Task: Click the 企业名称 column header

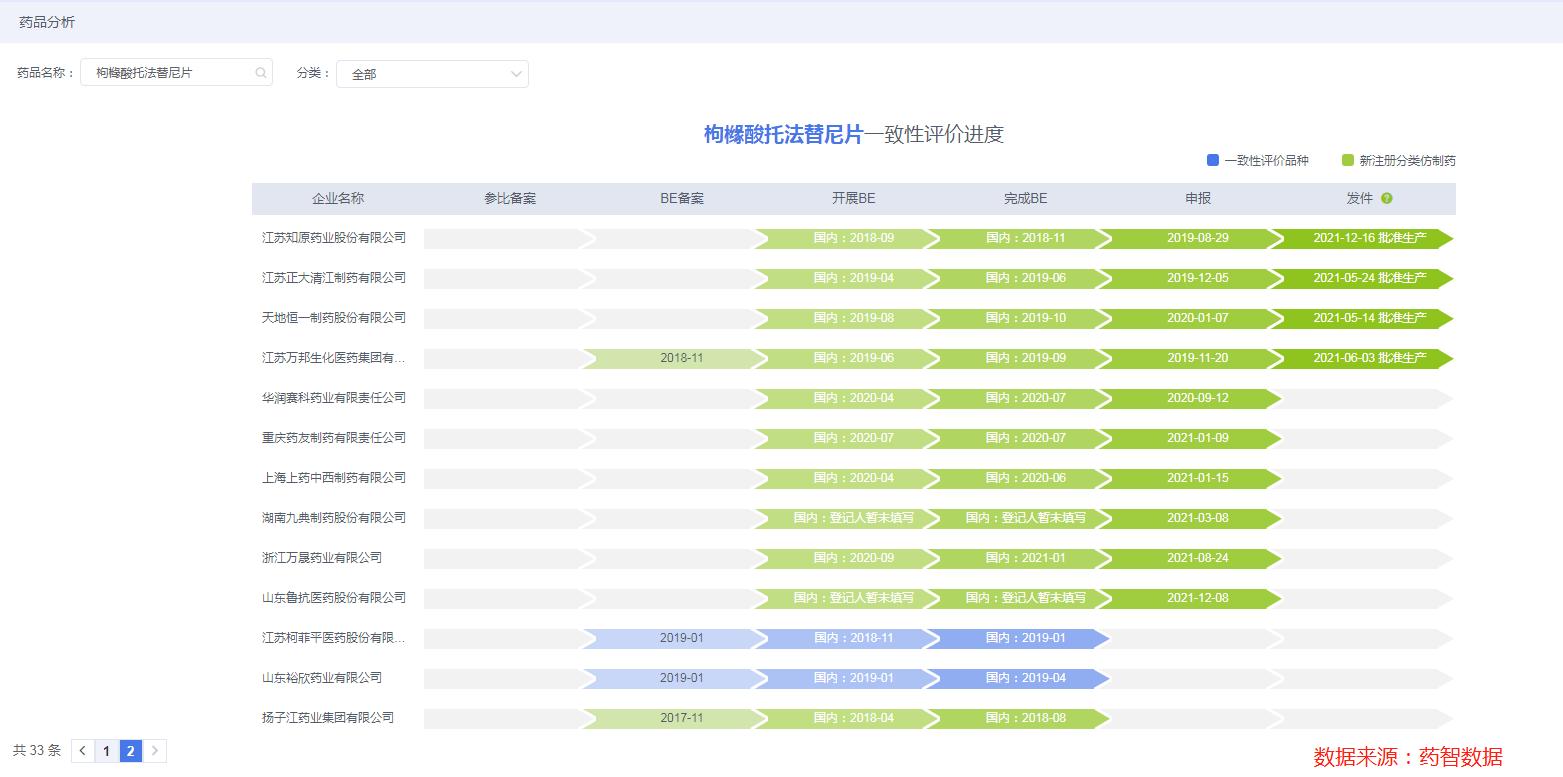Action: click(x=338, y=198)
